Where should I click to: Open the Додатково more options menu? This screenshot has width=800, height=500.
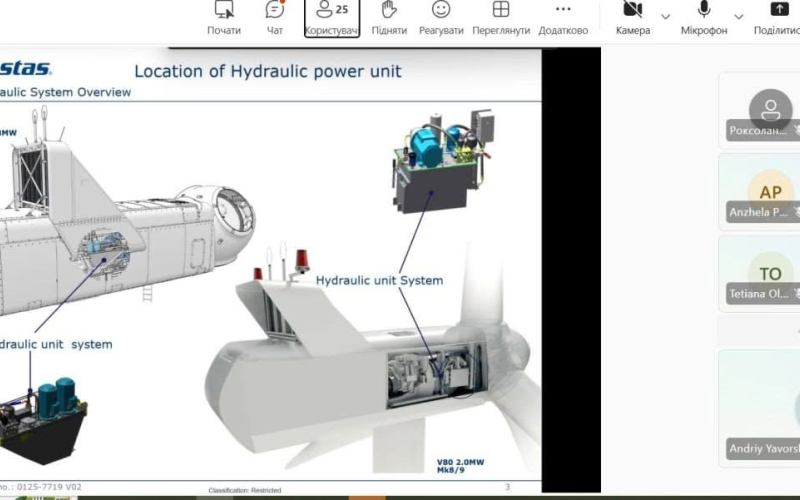click(x=563, y=18)
